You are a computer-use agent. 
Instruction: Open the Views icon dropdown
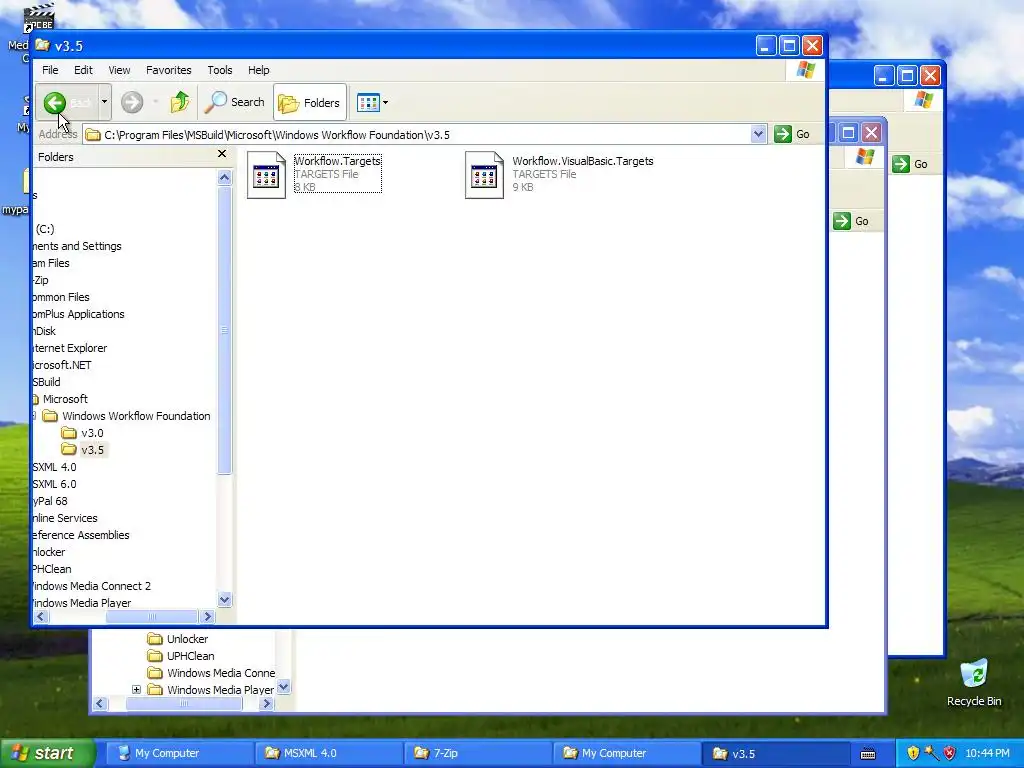point(372,103)
